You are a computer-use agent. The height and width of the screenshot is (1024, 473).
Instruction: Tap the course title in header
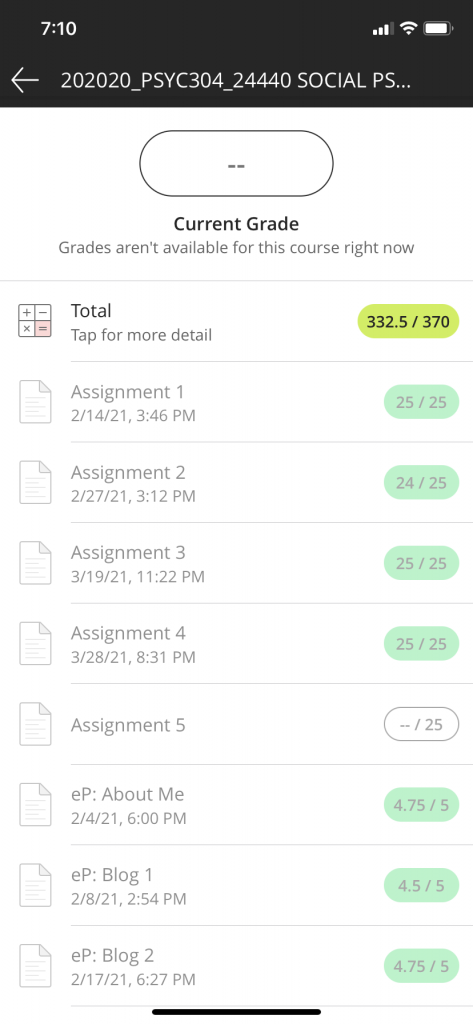[x=236, y=80]
